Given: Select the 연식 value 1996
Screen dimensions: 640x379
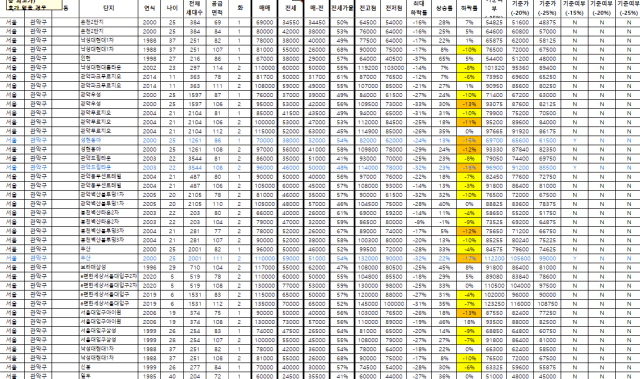Looking at the screenshot, I should [149, 267].
